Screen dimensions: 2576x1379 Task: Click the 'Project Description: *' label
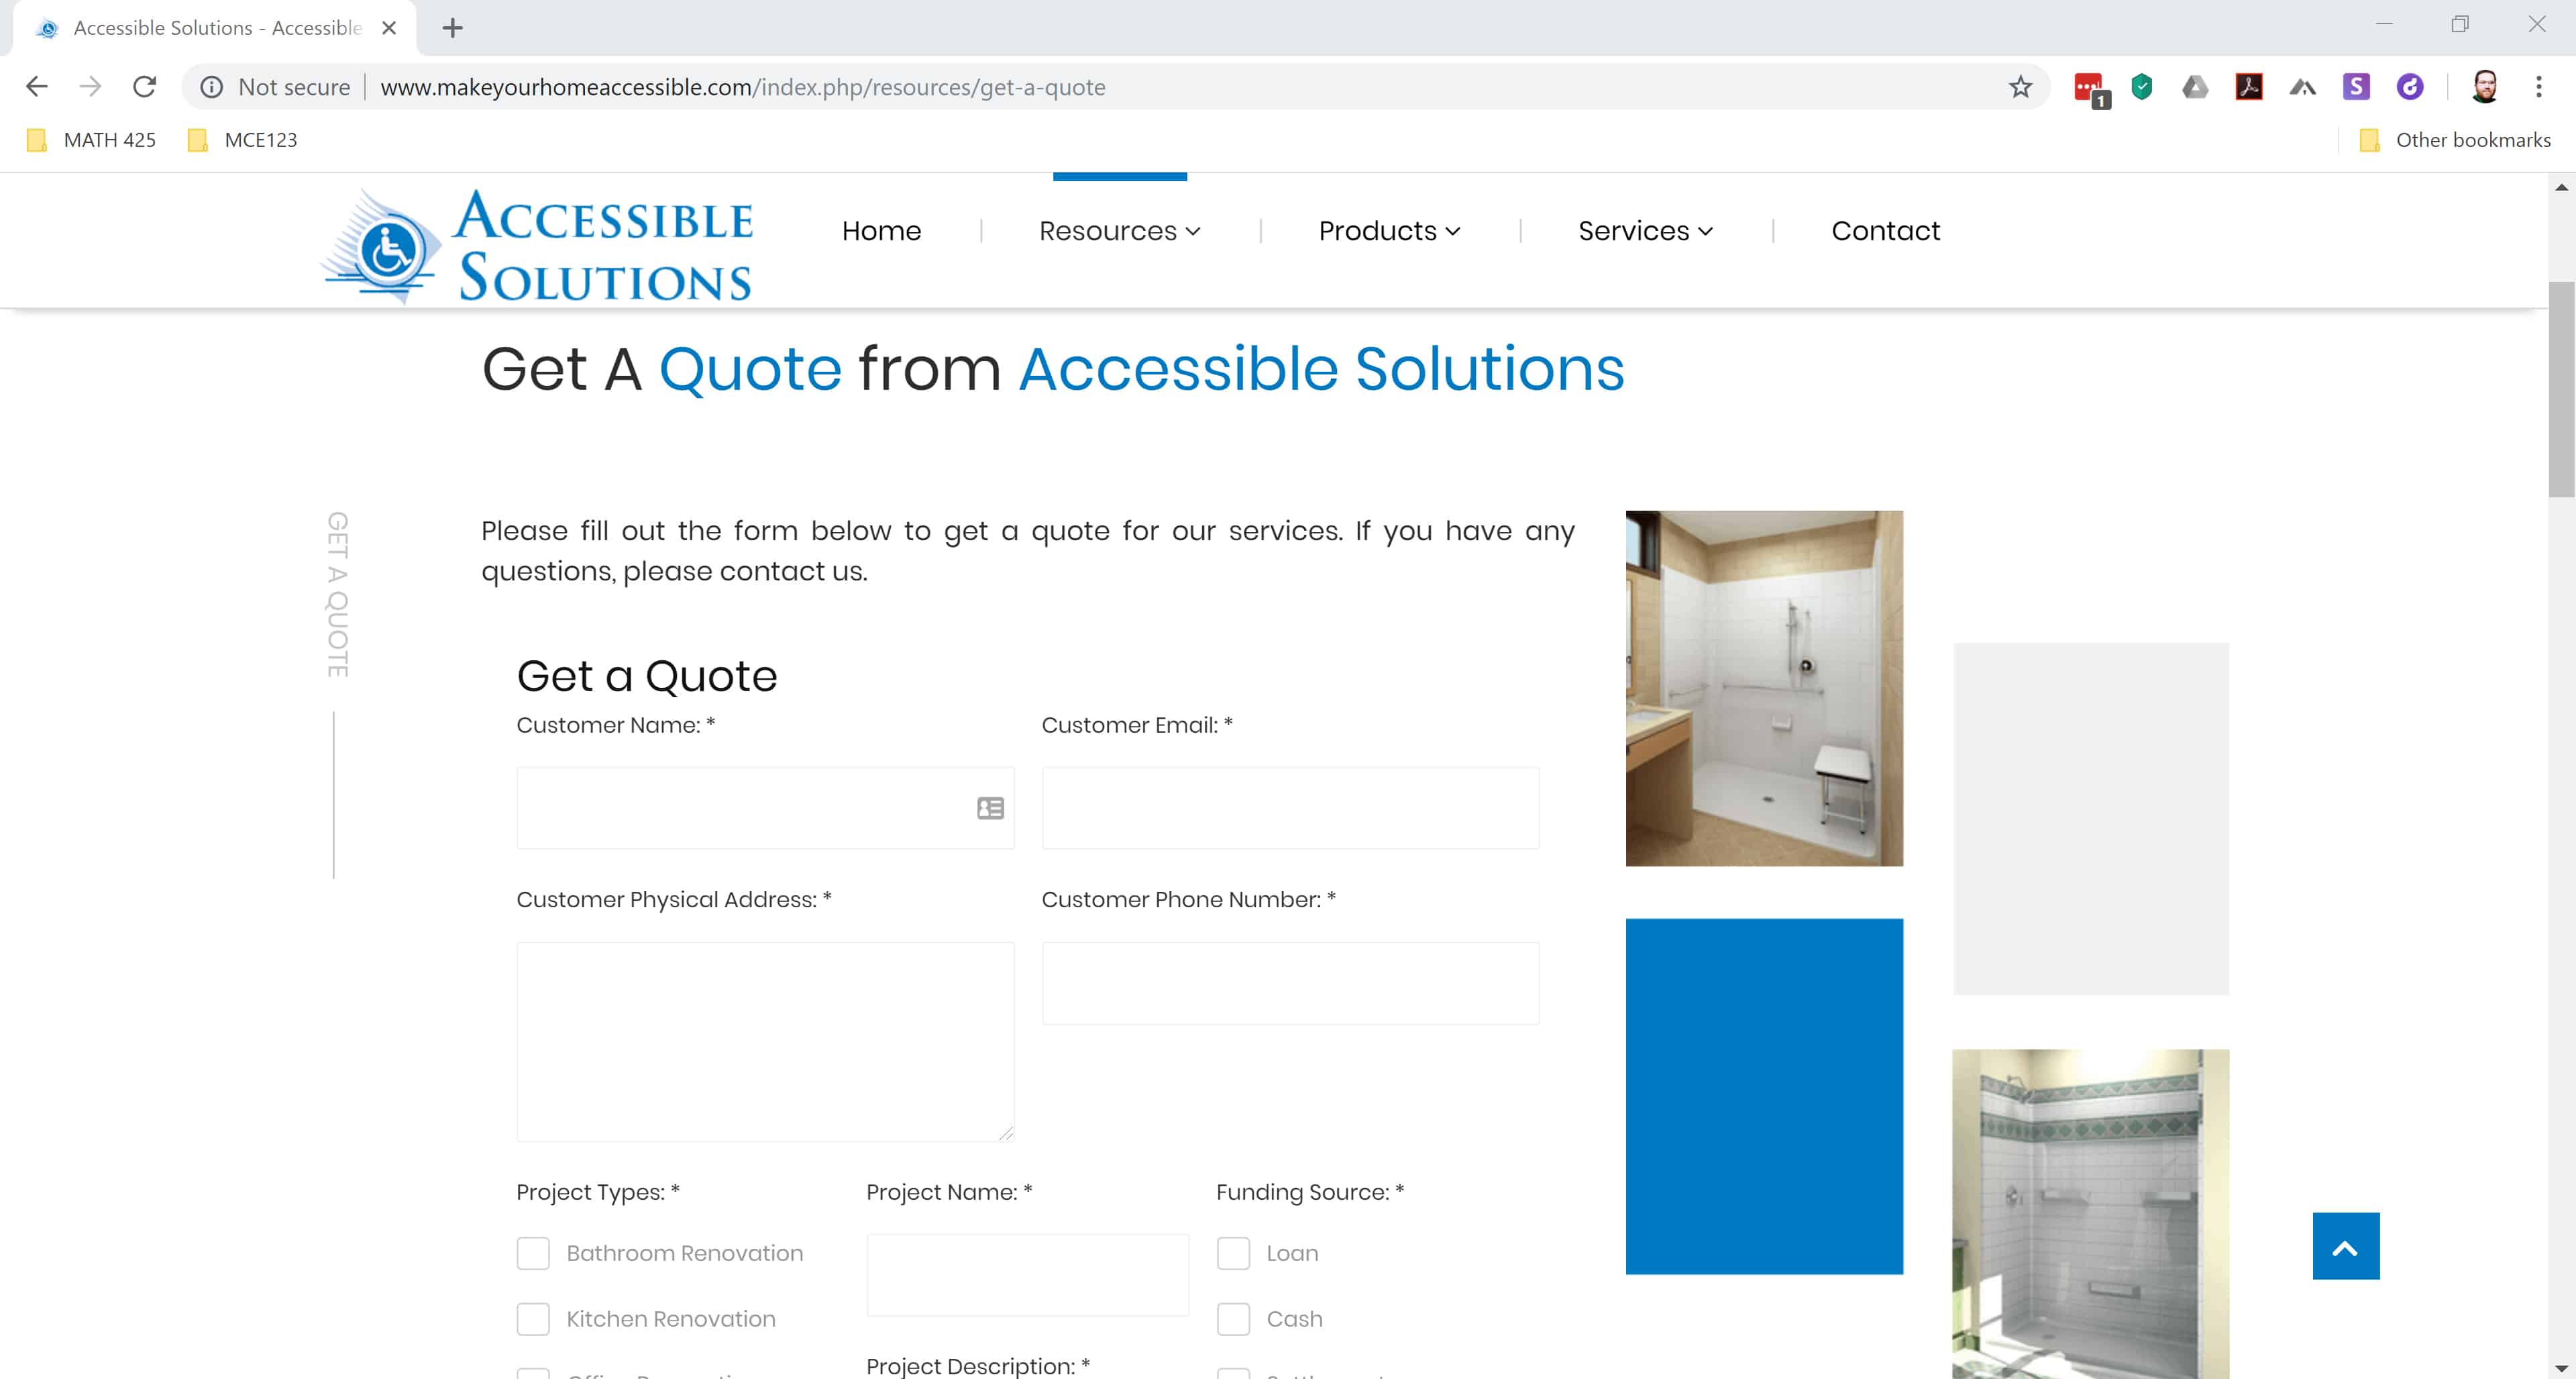(x=978, y=1366)
